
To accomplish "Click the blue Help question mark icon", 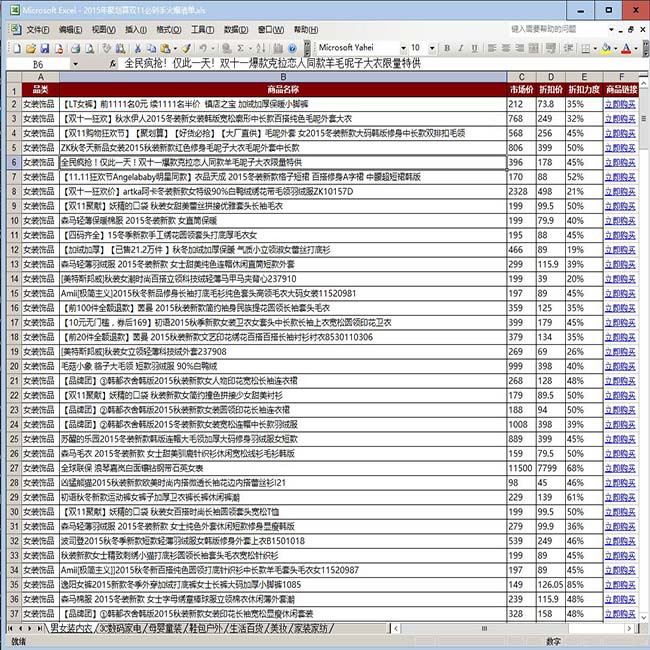I will pyautogui.click(x=292, y=49).
